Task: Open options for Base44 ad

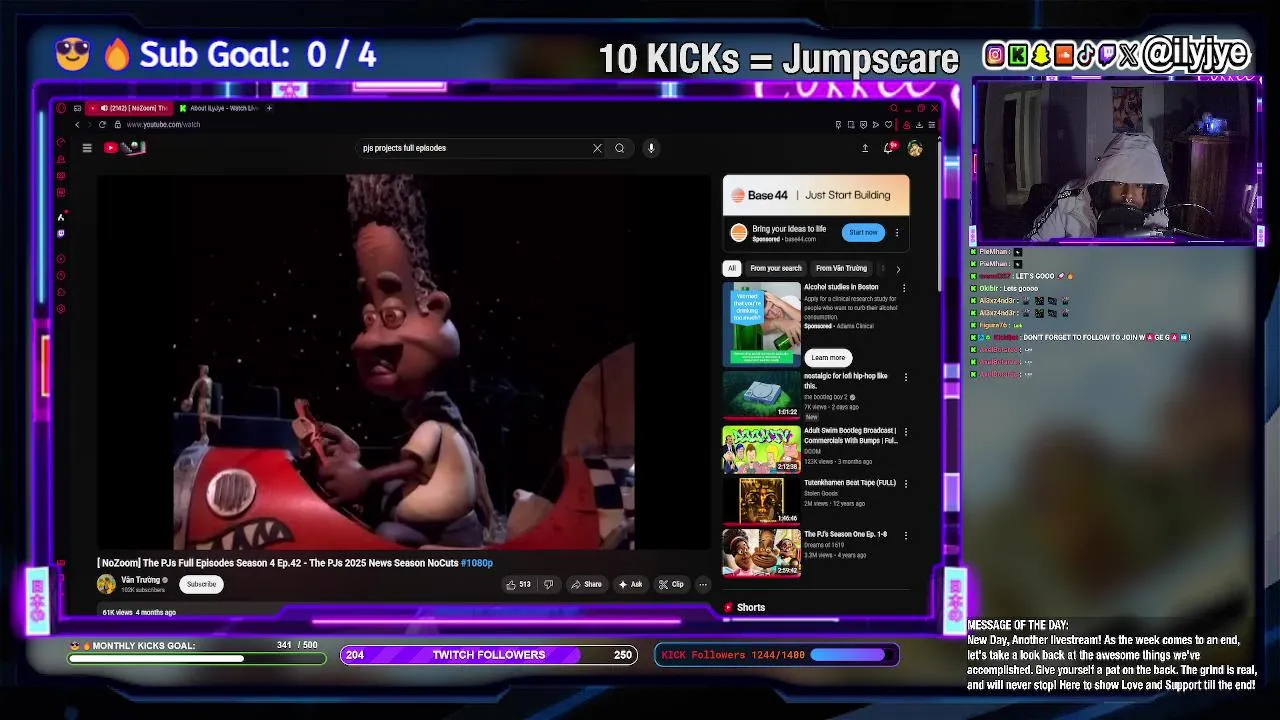Action: [x=897, y=233]
